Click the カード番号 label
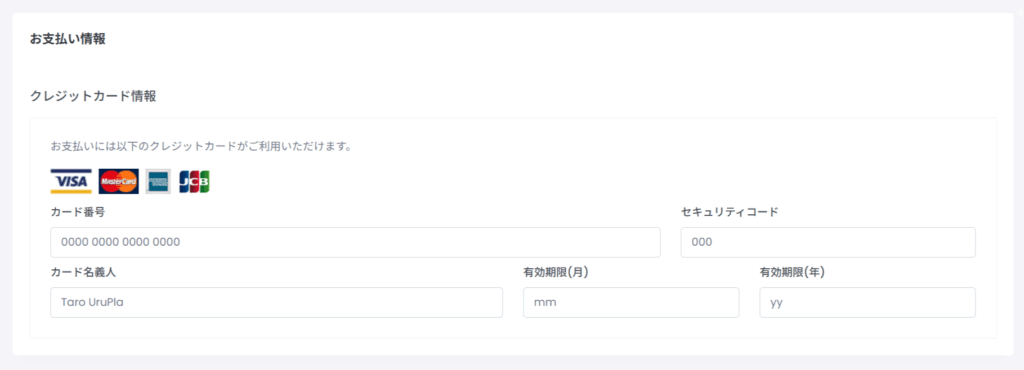Viewport: 1024px width, 370px height. pos(78,212)
